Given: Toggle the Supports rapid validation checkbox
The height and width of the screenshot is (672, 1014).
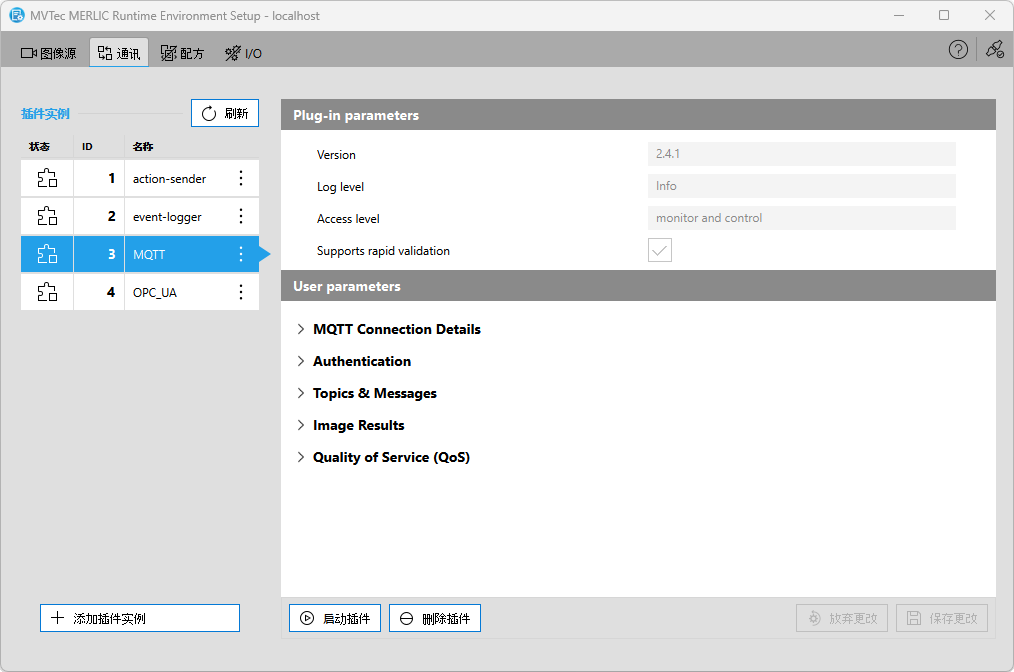Looking at the screenshot, I should pos(660,251).
